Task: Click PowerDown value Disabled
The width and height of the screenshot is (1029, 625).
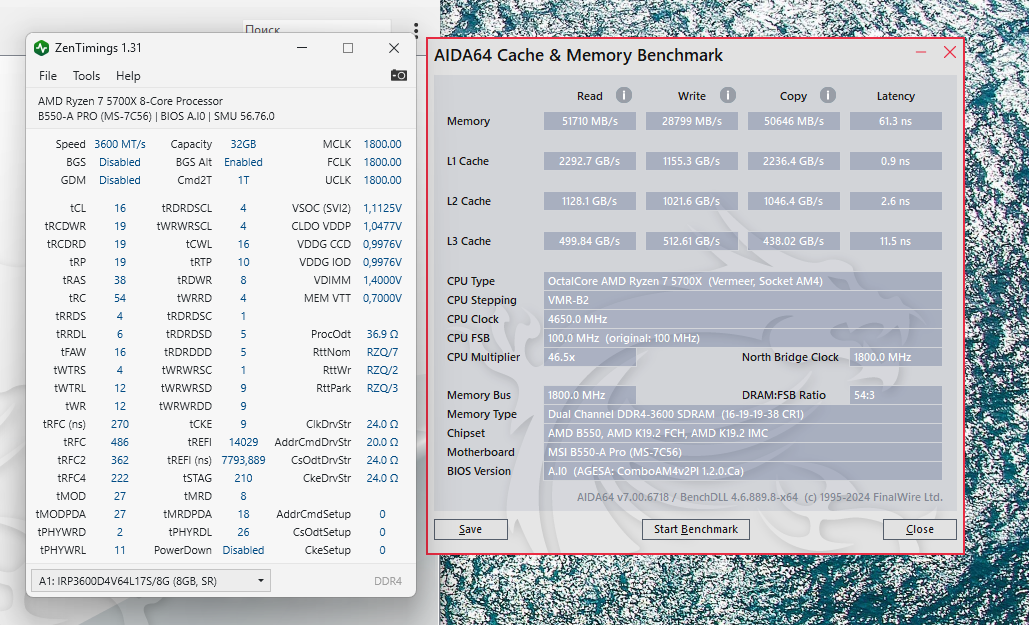Action: coord(243,550)
